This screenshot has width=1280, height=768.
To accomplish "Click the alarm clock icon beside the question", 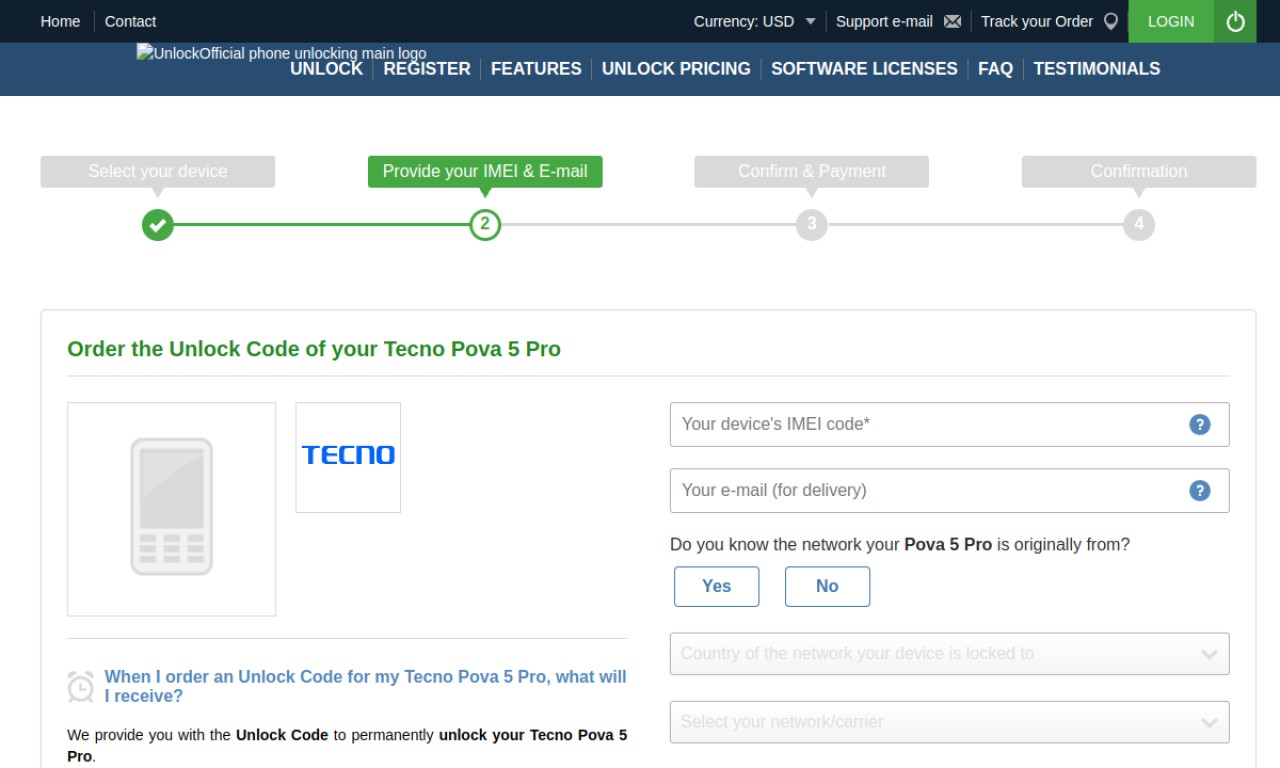I will (x=81, y=686).
